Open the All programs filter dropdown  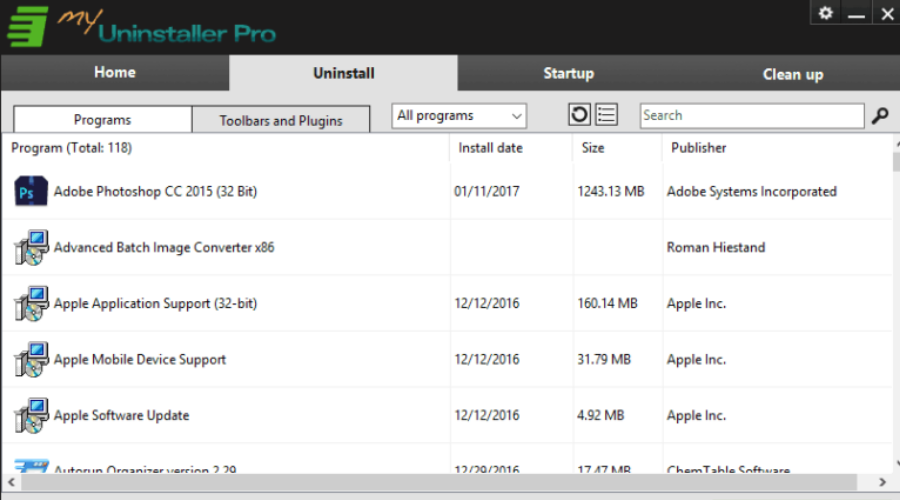coord(459,116)
